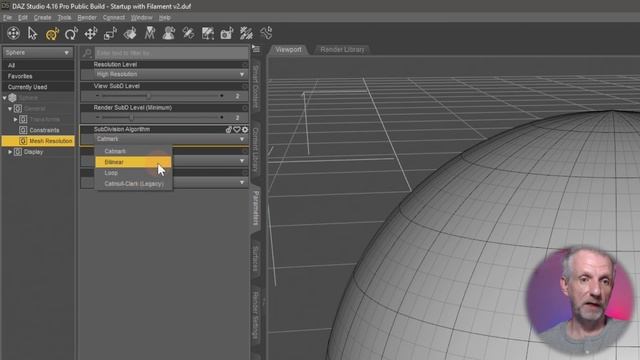The width and height of the screenshot is (640, 360).
Task: Open the Sphere node selection dropdown
Action: coord(38,53)
